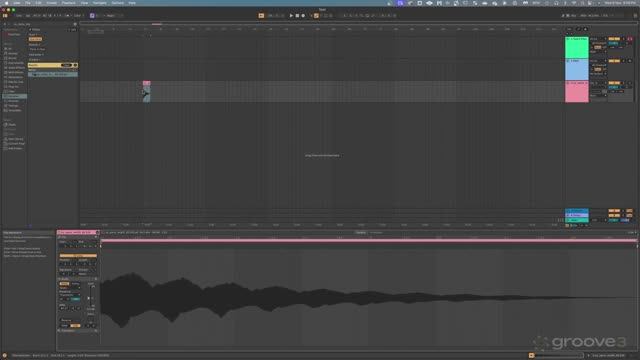Click the Main track header
The width and height of the screenshot is (640, 360).
tap(576, 220)
